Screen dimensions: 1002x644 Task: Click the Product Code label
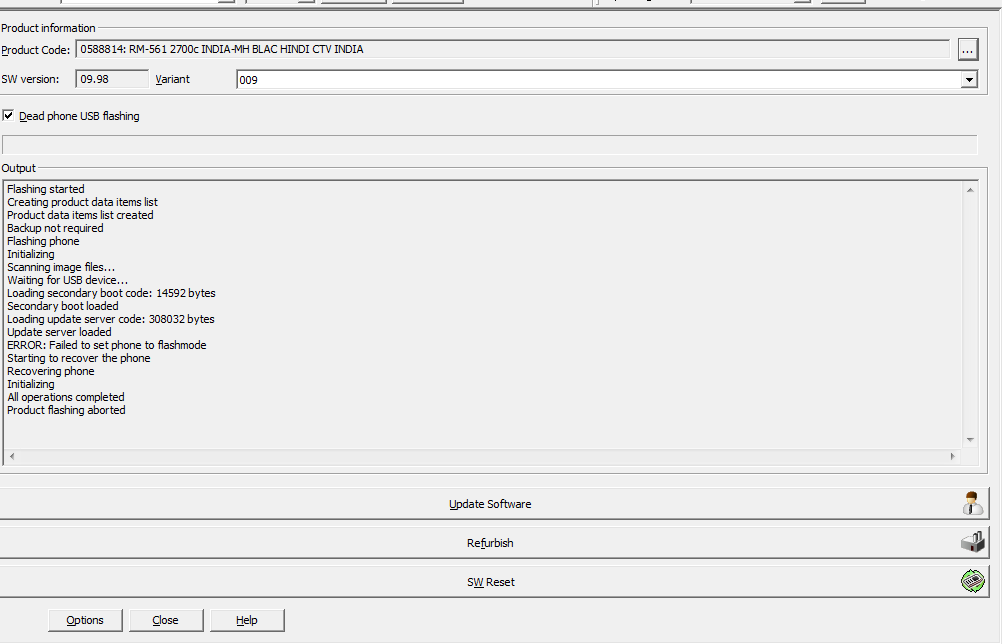coord(36,50)
